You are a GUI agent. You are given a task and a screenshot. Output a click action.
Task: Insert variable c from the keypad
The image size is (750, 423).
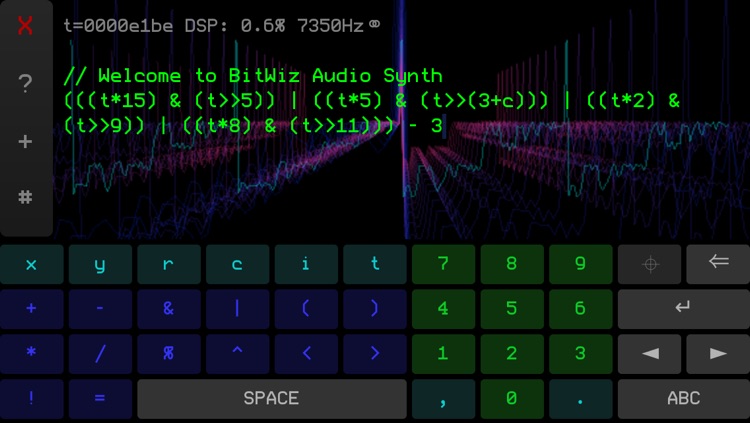[x=237, y=264]
